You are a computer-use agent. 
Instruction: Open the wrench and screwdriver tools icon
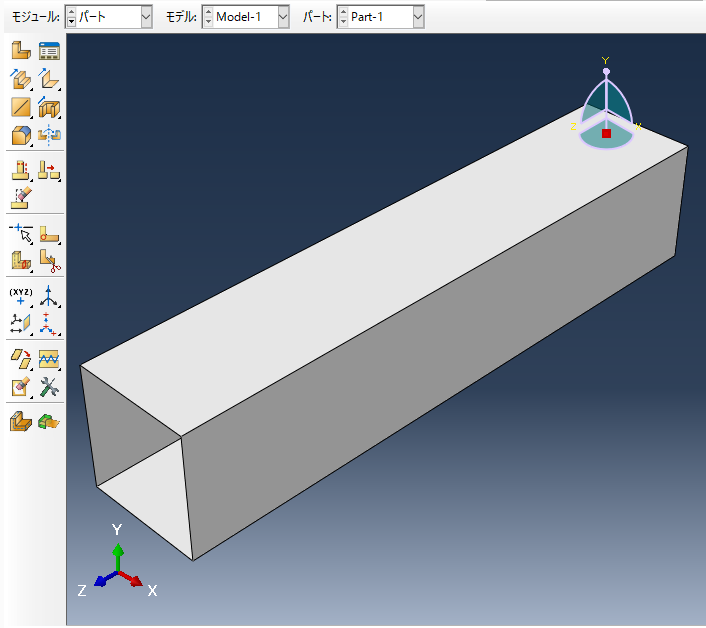tap(48, 386)
